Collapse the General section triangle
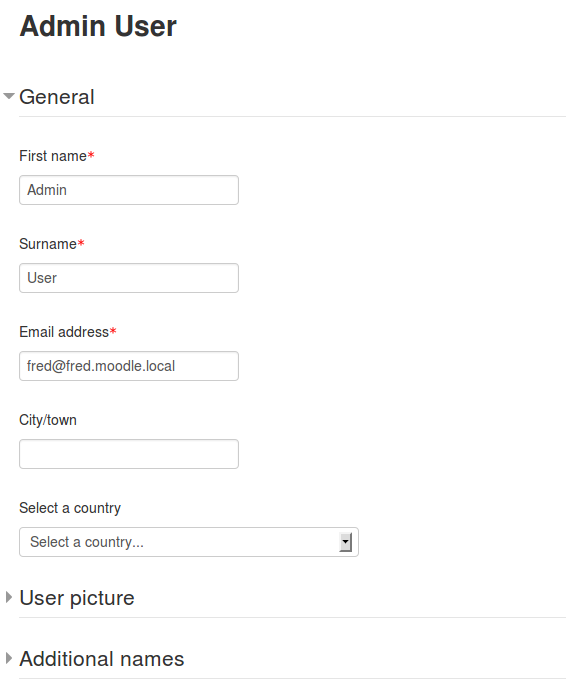566x691 pixels. tap(9, 96)
